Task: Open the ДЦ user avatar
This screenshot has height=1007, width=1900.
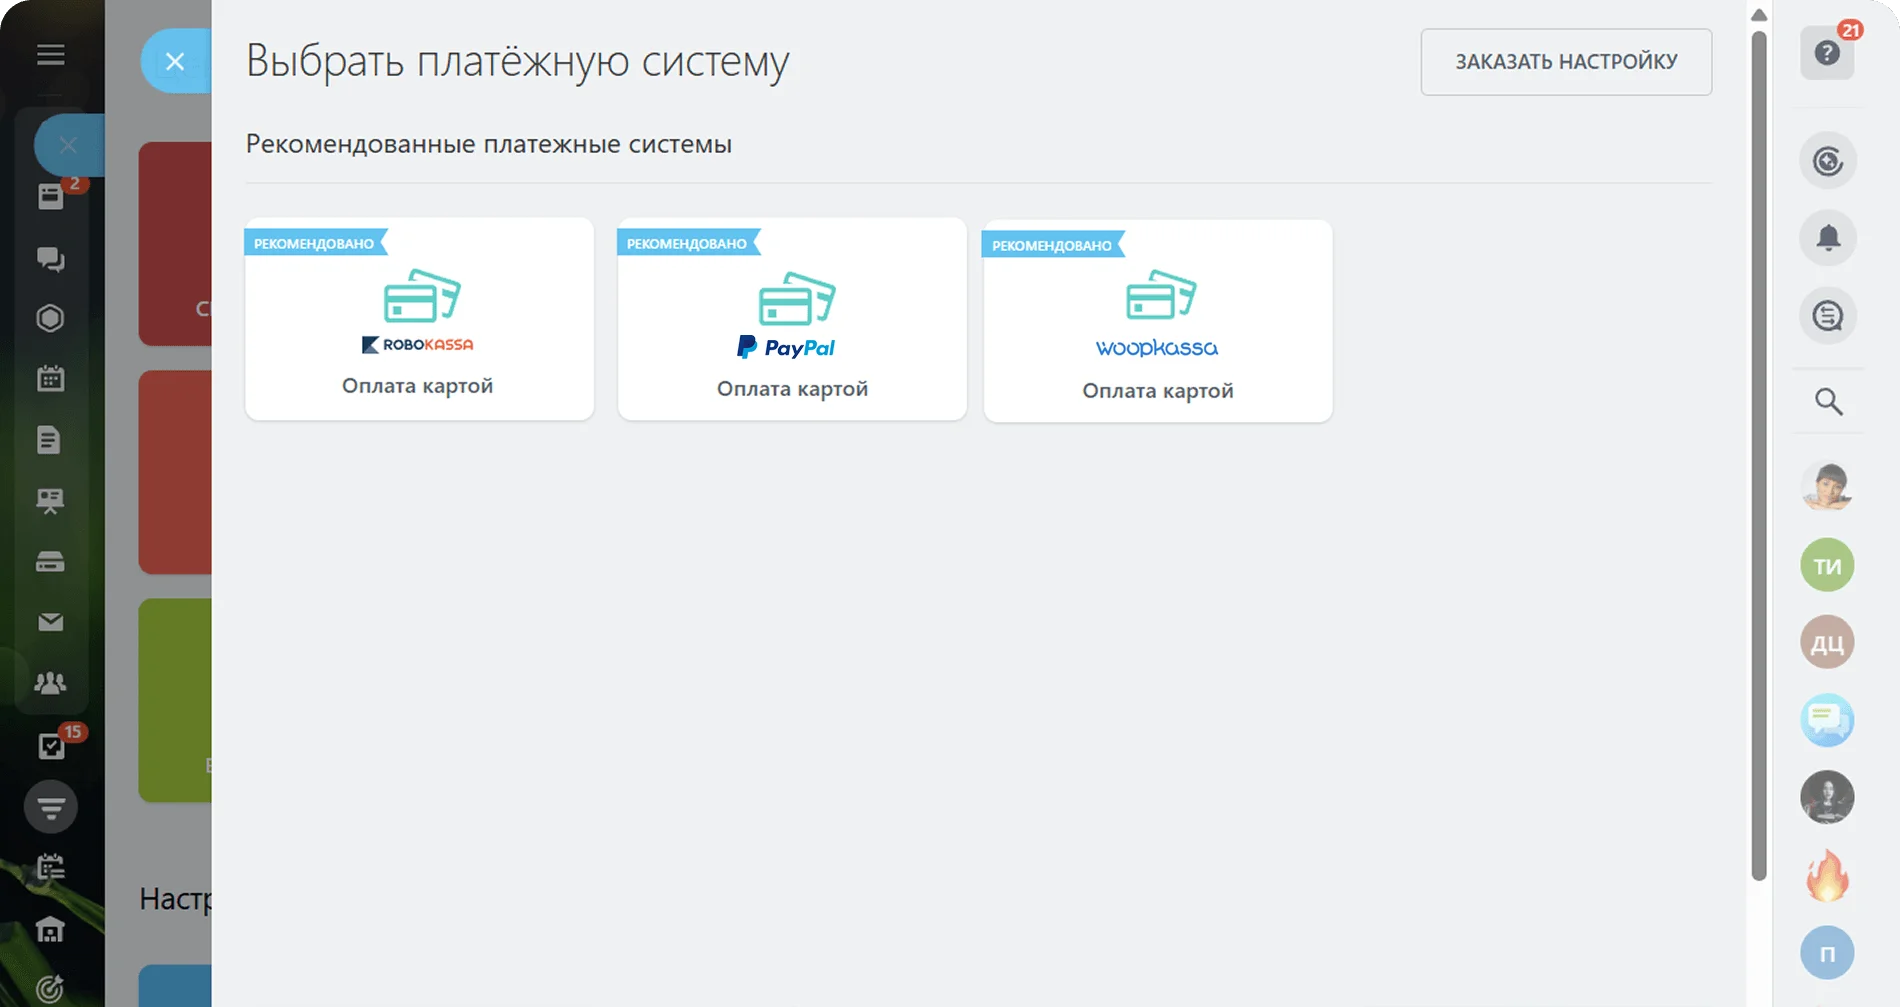Action: coord(1828,643)
